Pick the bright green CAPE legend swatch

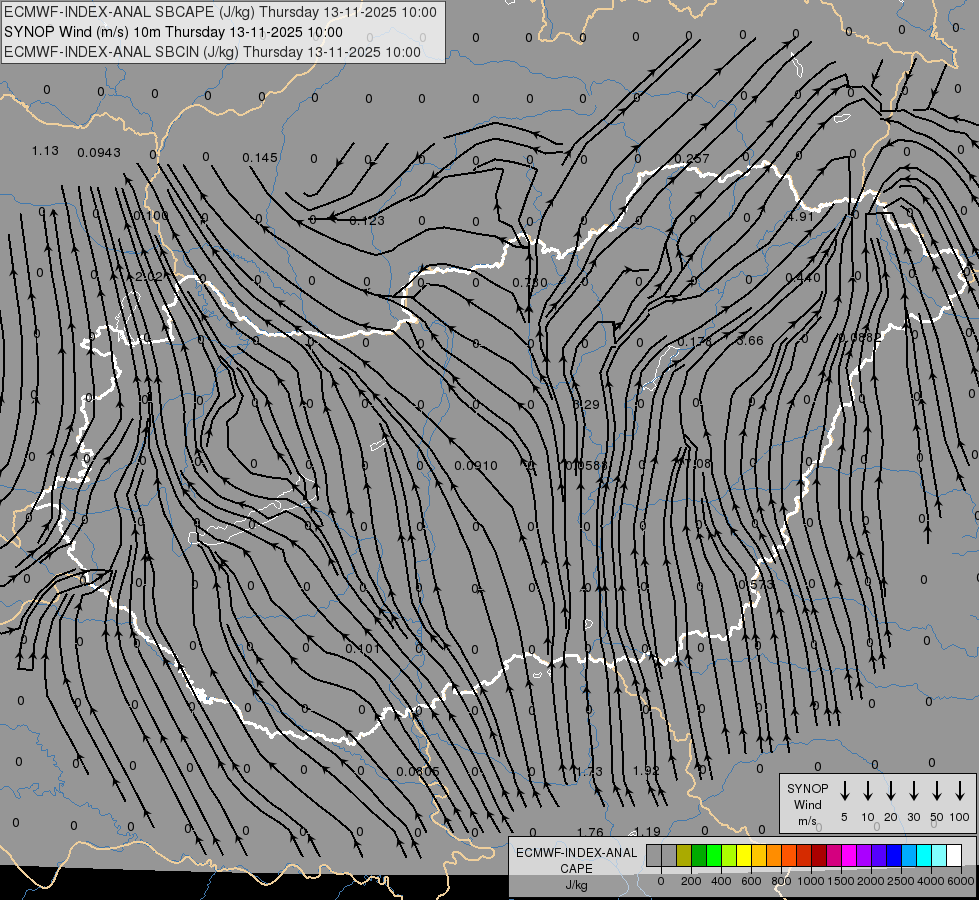[714, 855]
